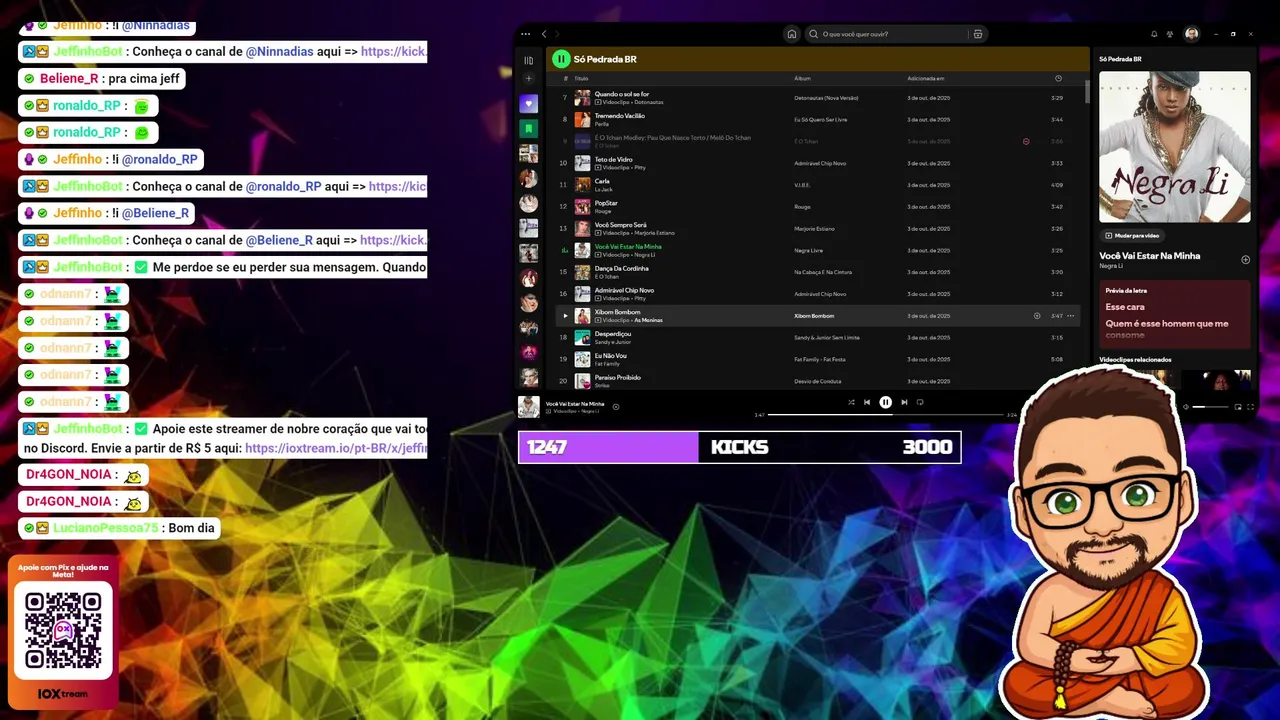The width and height of the screenshot is (1280, 720).
Task: Open the mini player icon
Action: coord(1238,407)
